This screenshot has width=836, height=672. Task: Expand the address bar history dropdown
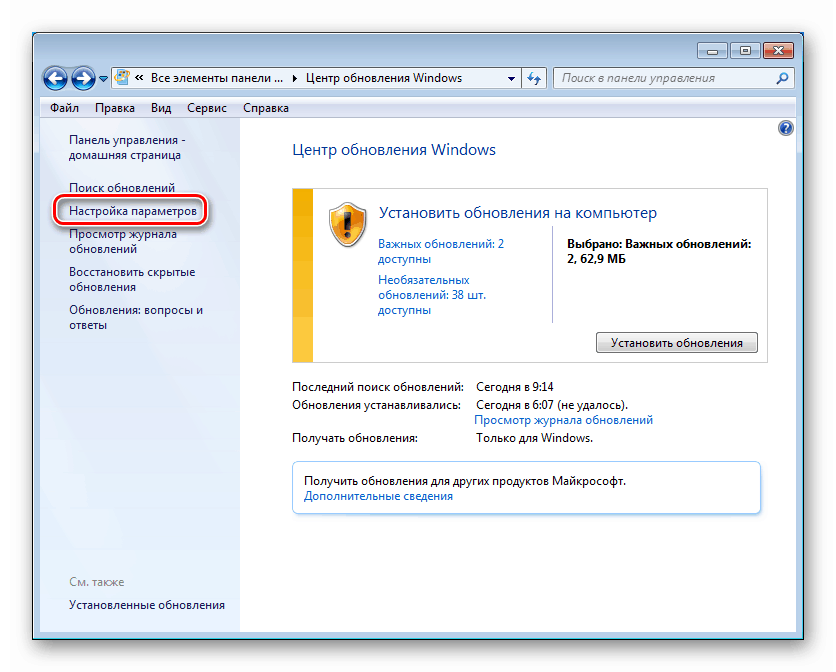pyautogui.click(x=511, y=77)
